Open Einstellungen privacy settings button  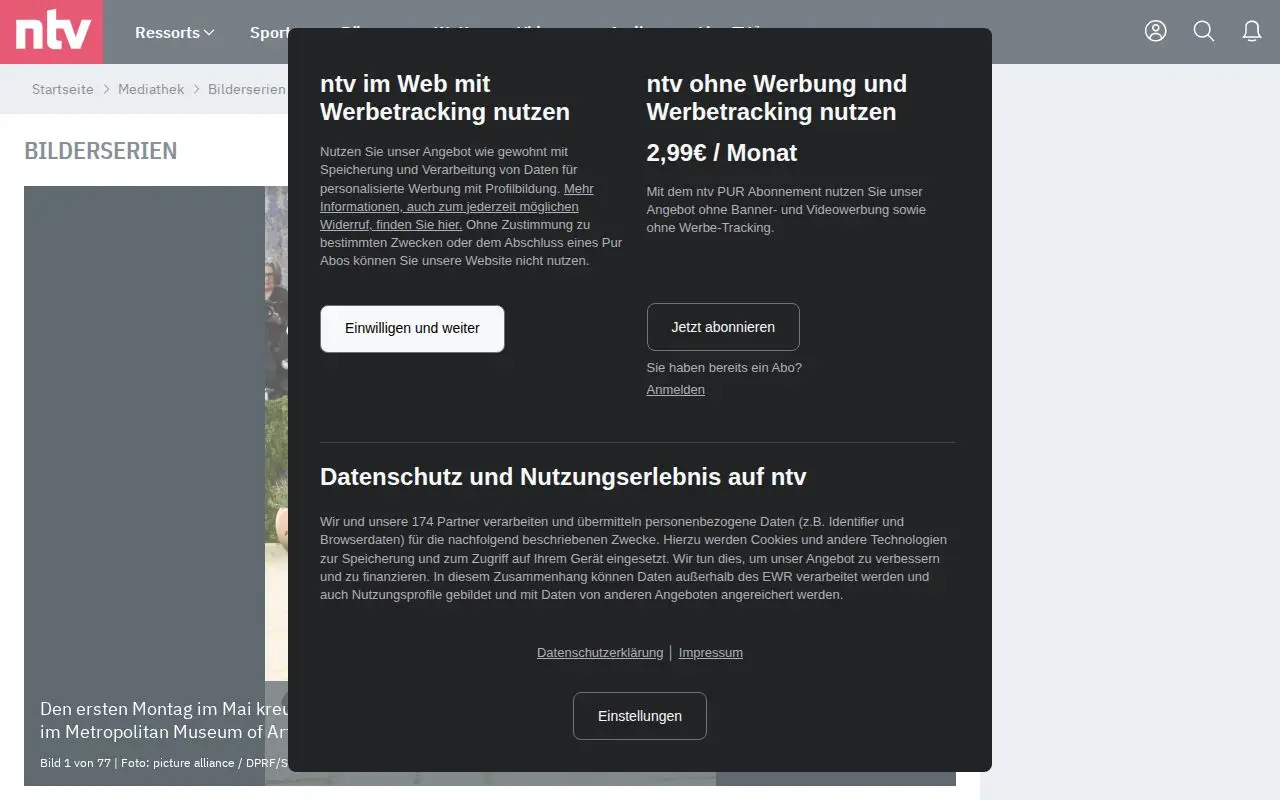[640, 716]
